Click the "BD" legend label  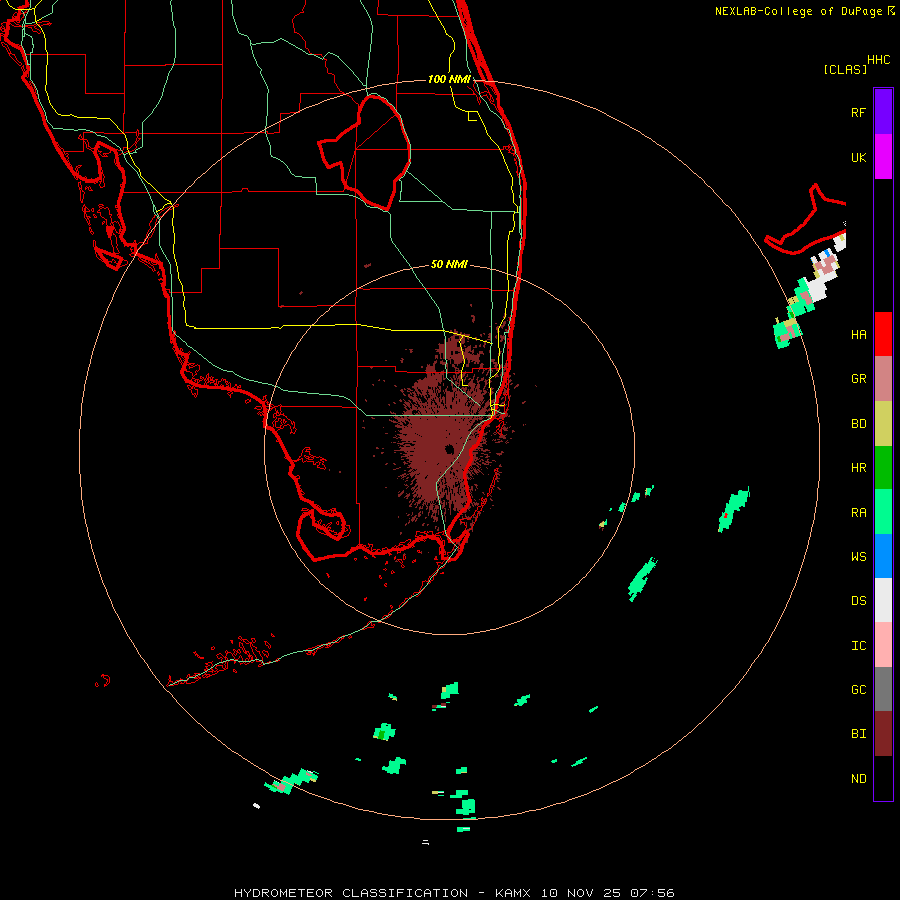pos(858,424)
